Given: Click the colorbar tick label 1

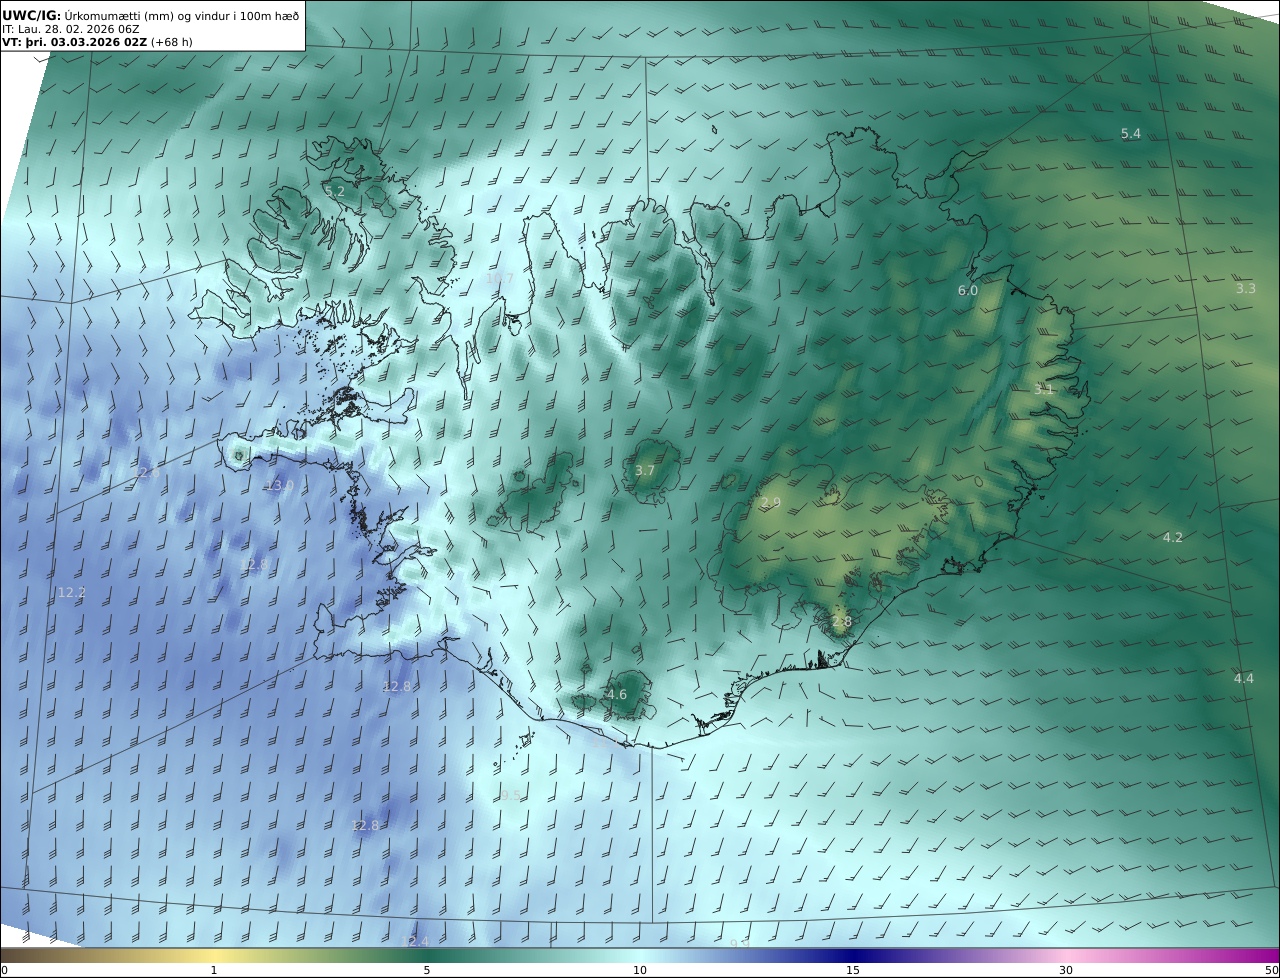Looking at the screenshot, I should tap(214, 970).
